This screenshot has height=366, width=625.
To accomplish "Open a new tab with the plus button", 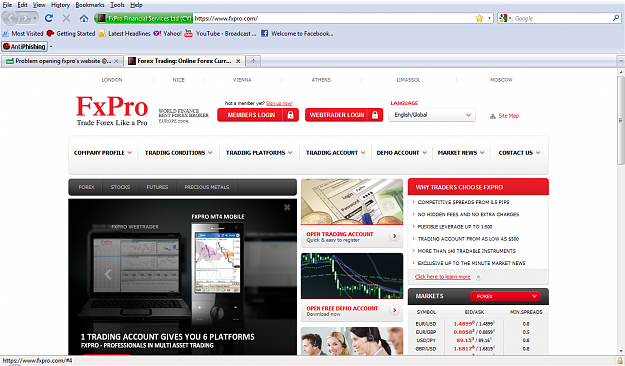I will tap(253, 61).
